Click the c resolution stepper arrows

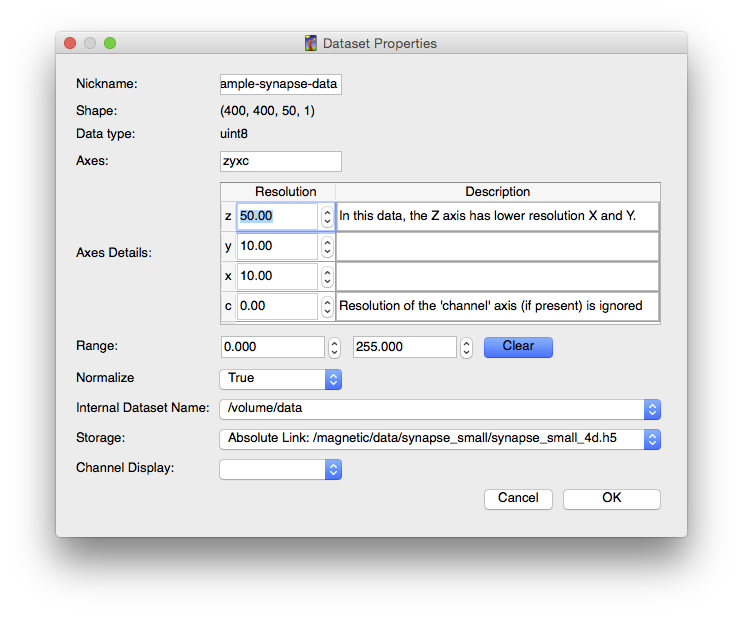pyautogui.click(x=327, y=306)
